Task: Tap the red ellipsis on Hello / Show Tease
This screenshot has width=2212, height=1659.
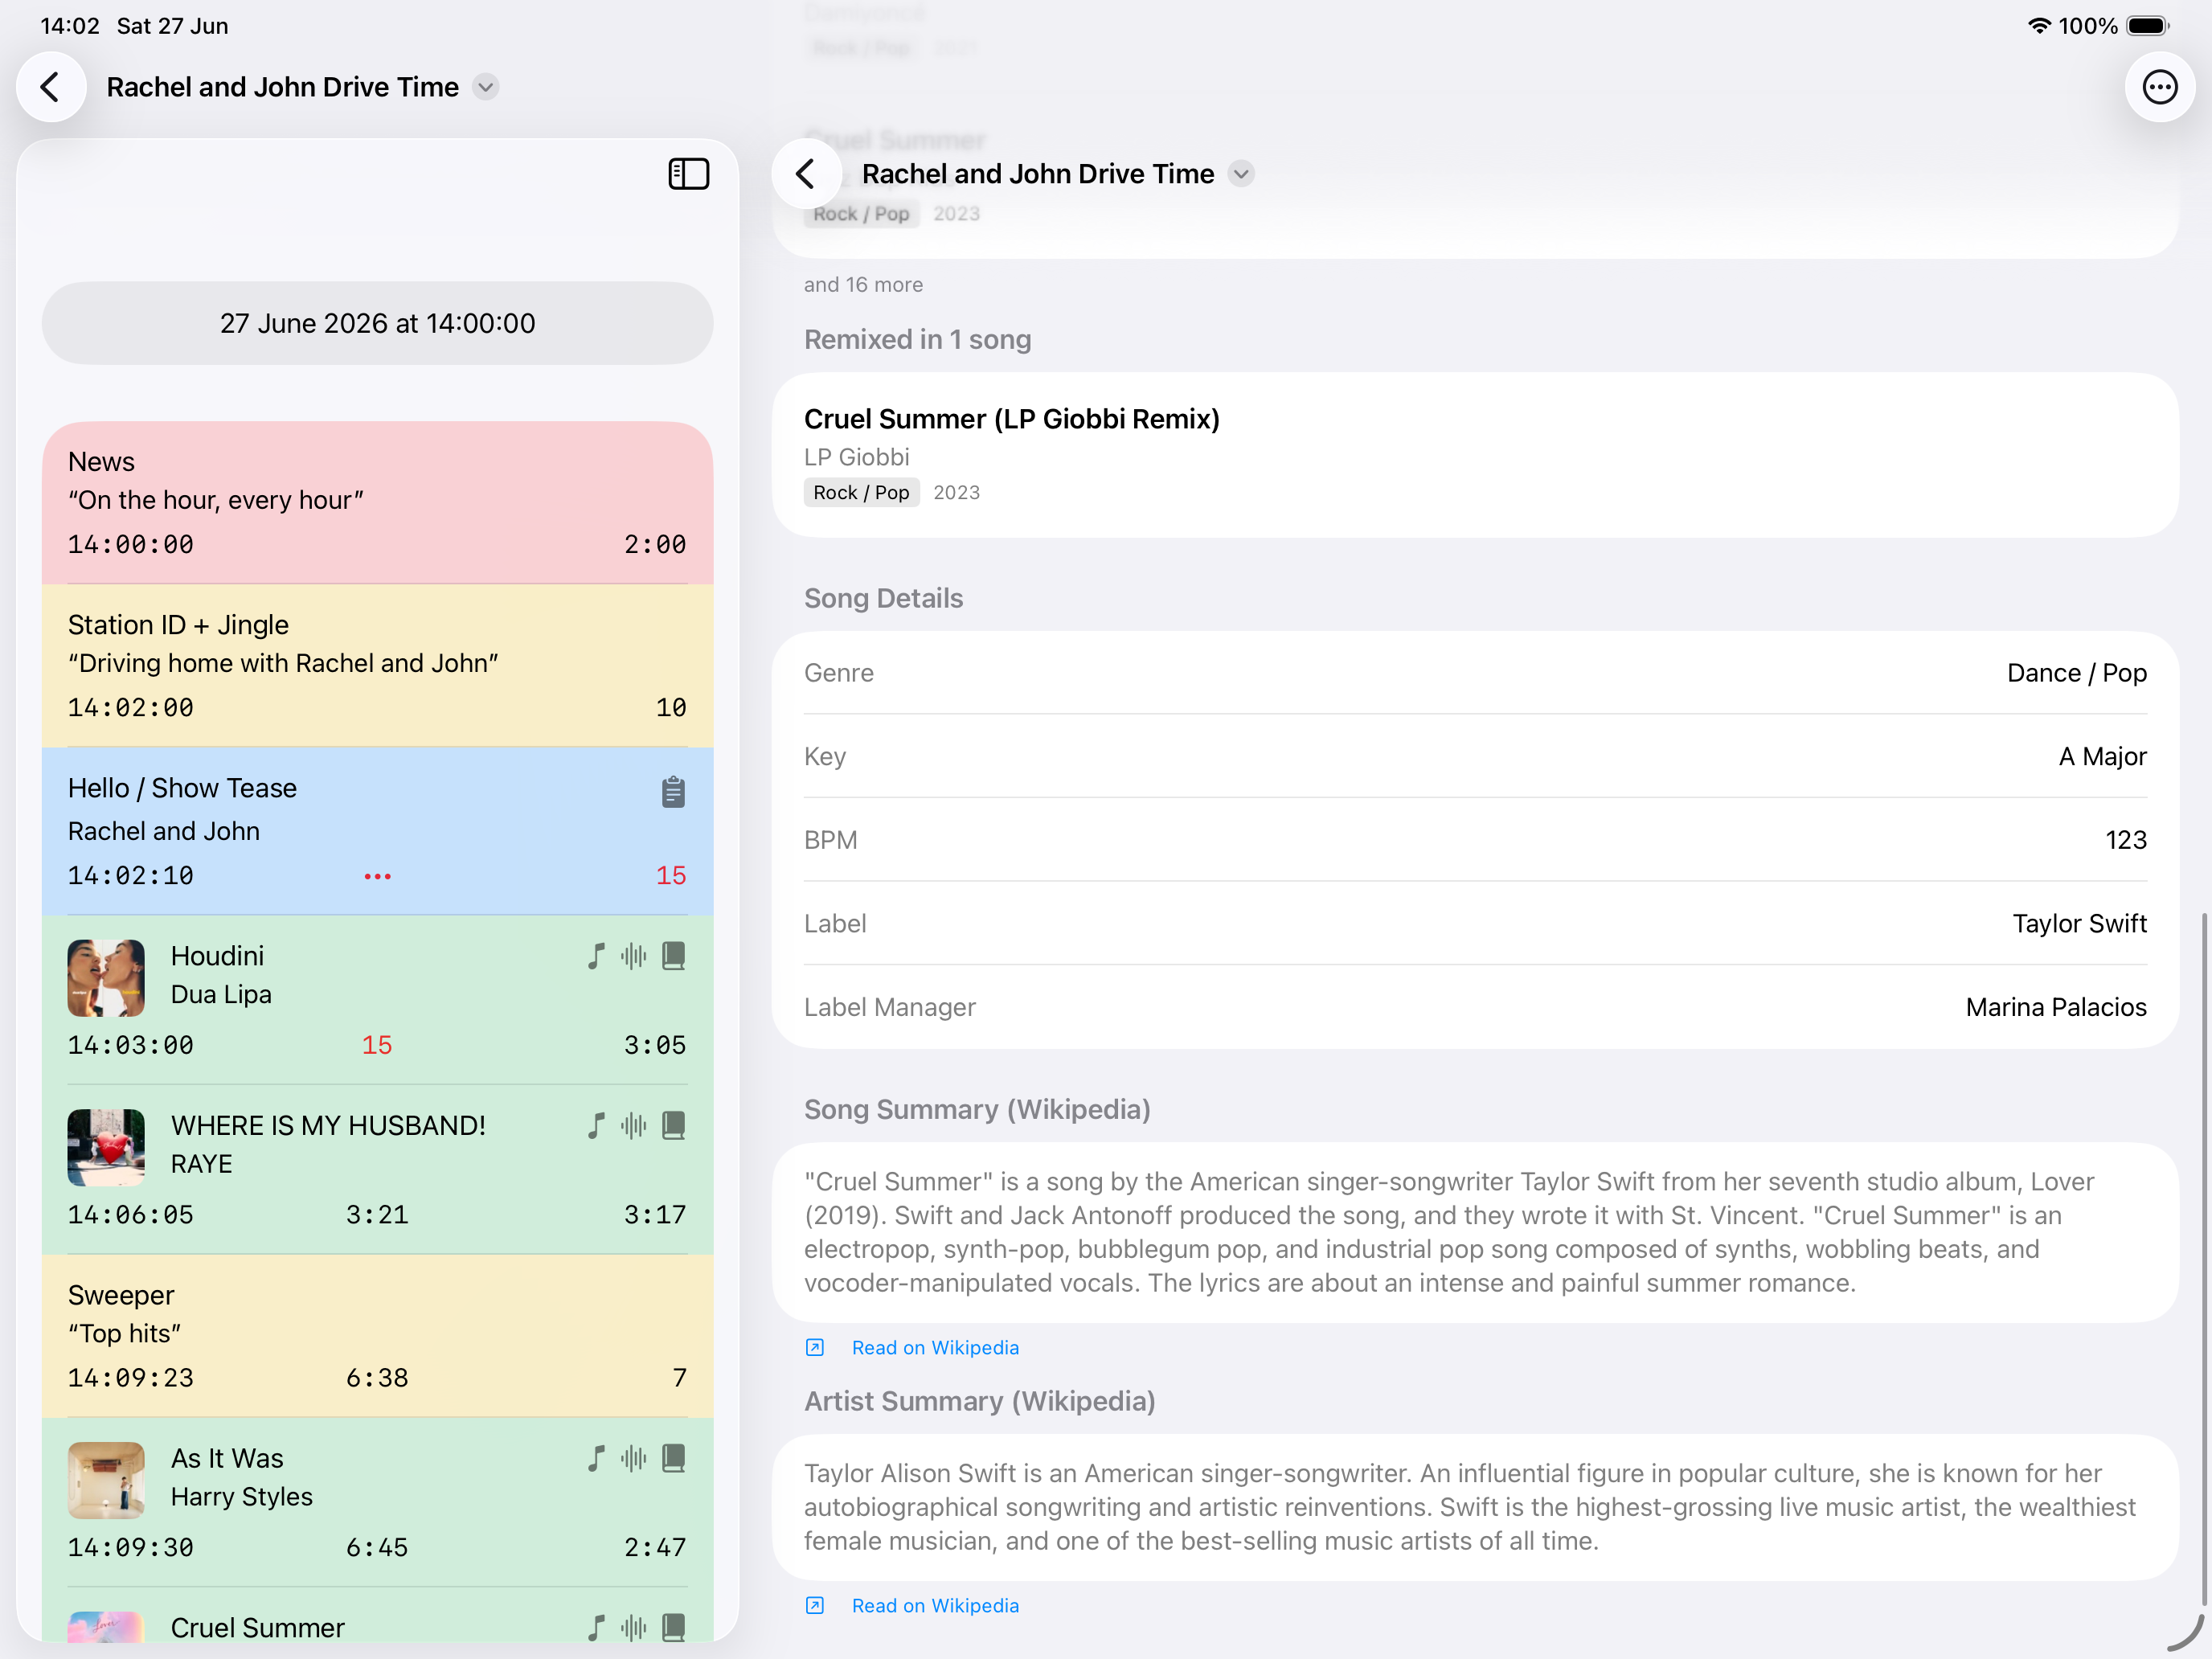Action: (x=377, y=876)
